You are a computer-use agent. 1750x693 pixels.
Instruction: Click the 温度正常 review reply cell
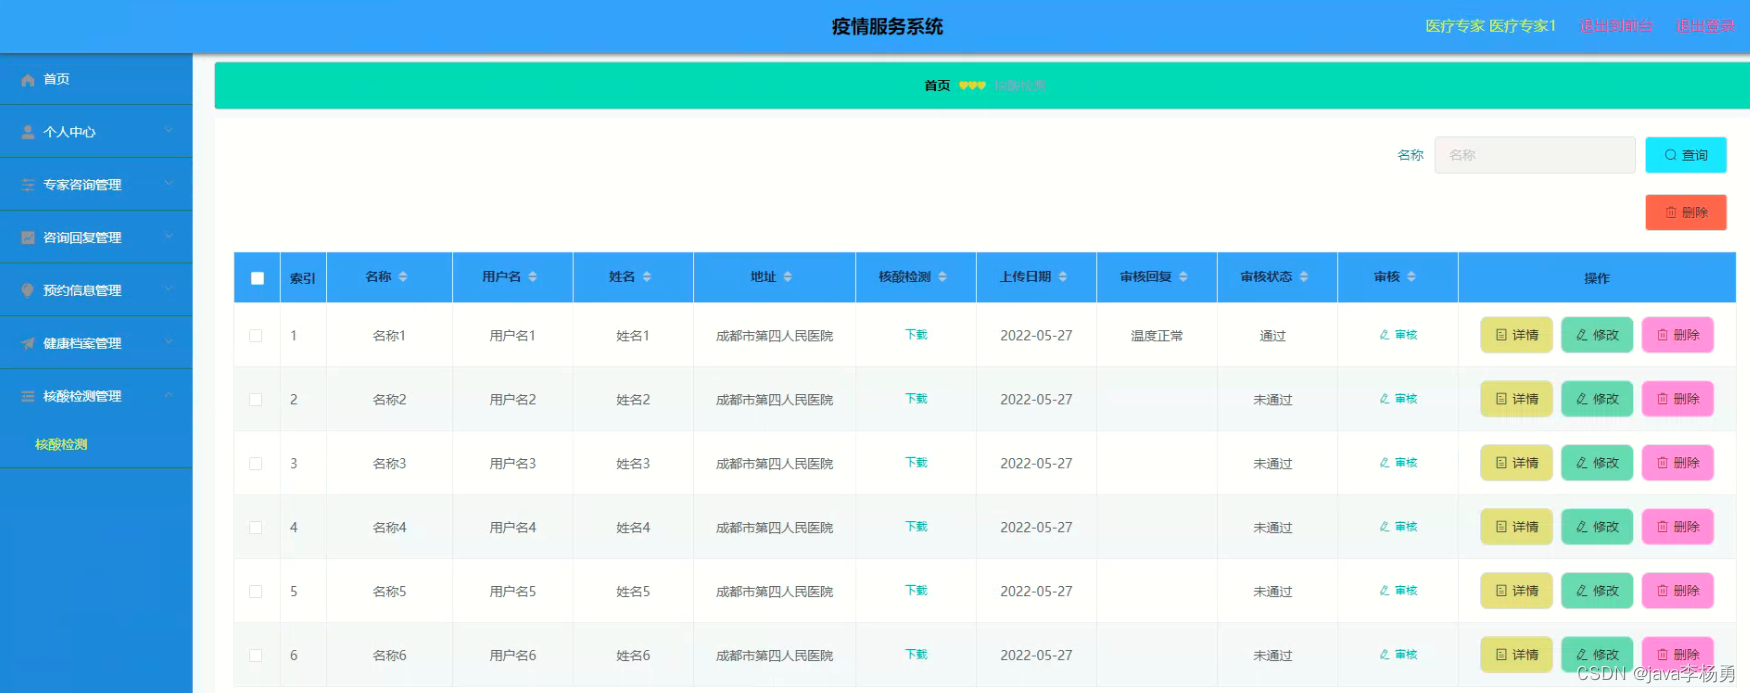pos(1157,336)
